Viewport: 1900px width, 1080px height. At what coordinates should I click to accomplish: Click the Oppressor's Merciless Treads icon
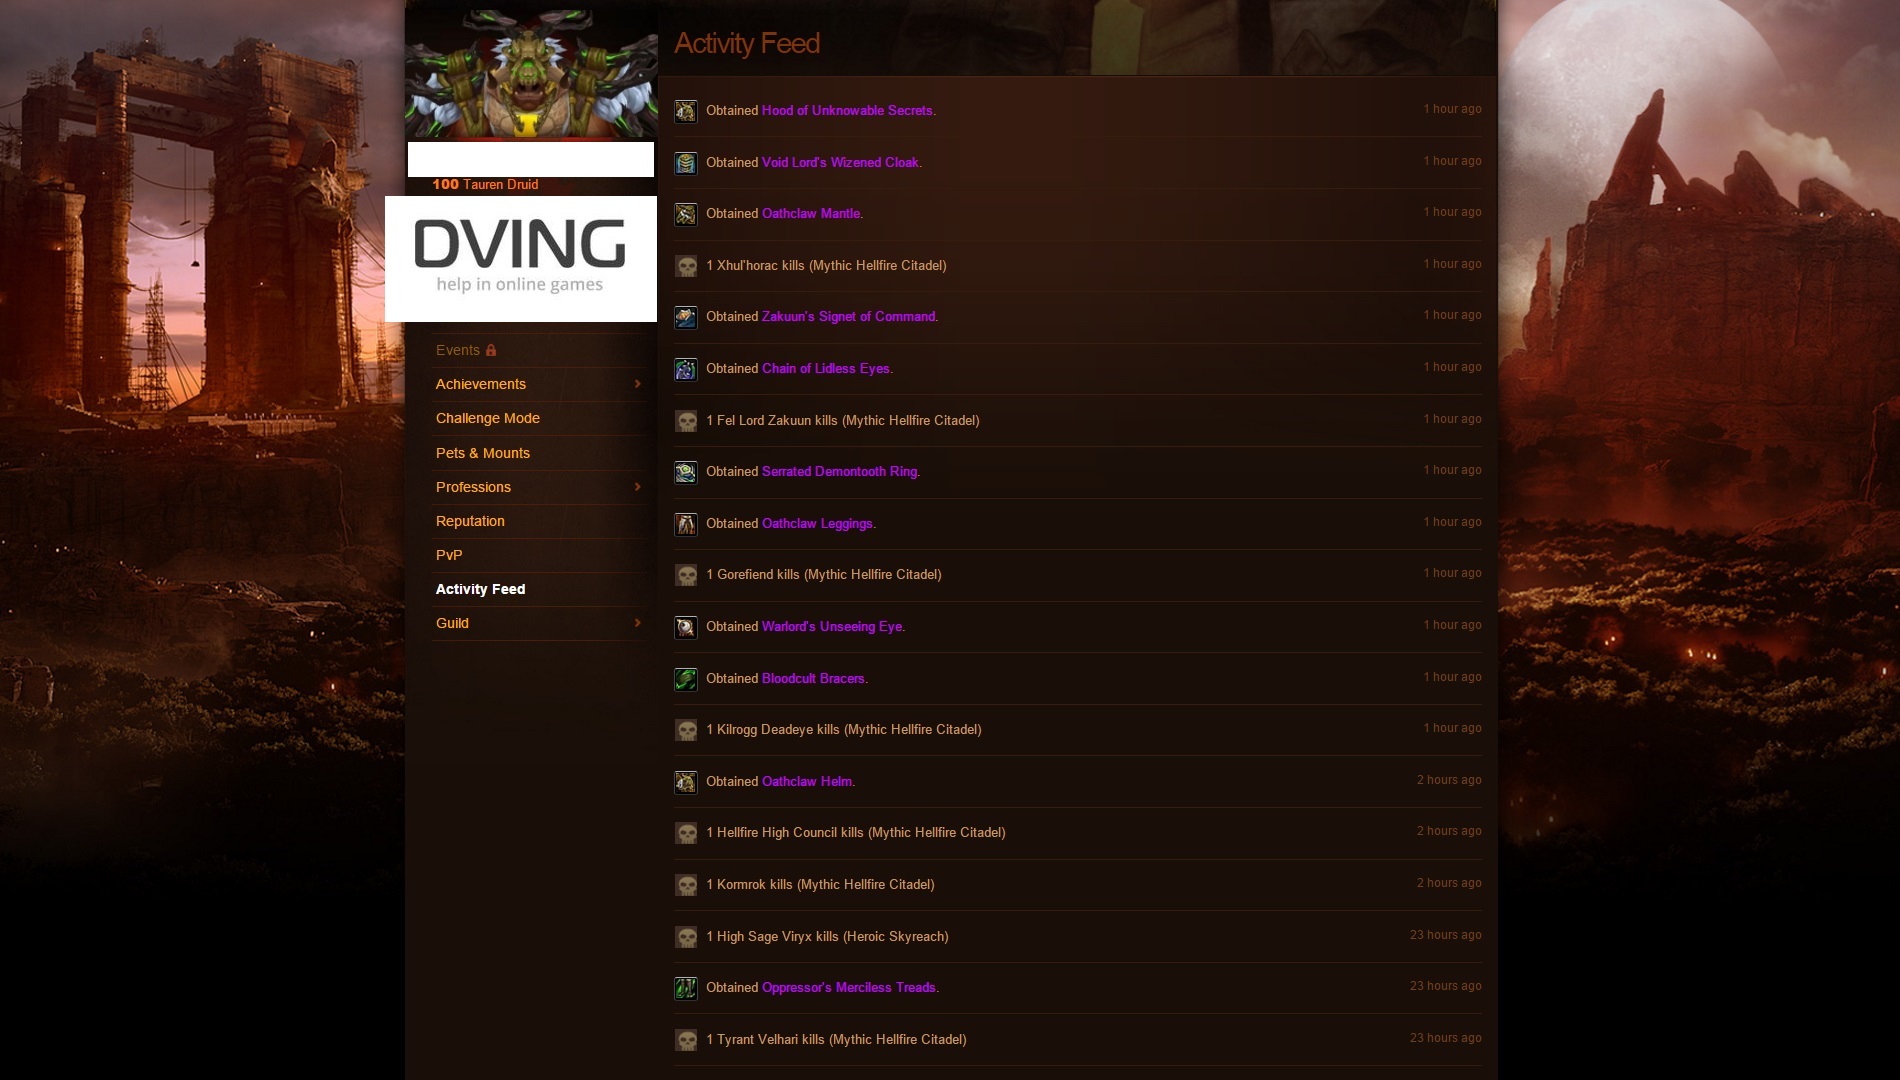pos(685,988)
